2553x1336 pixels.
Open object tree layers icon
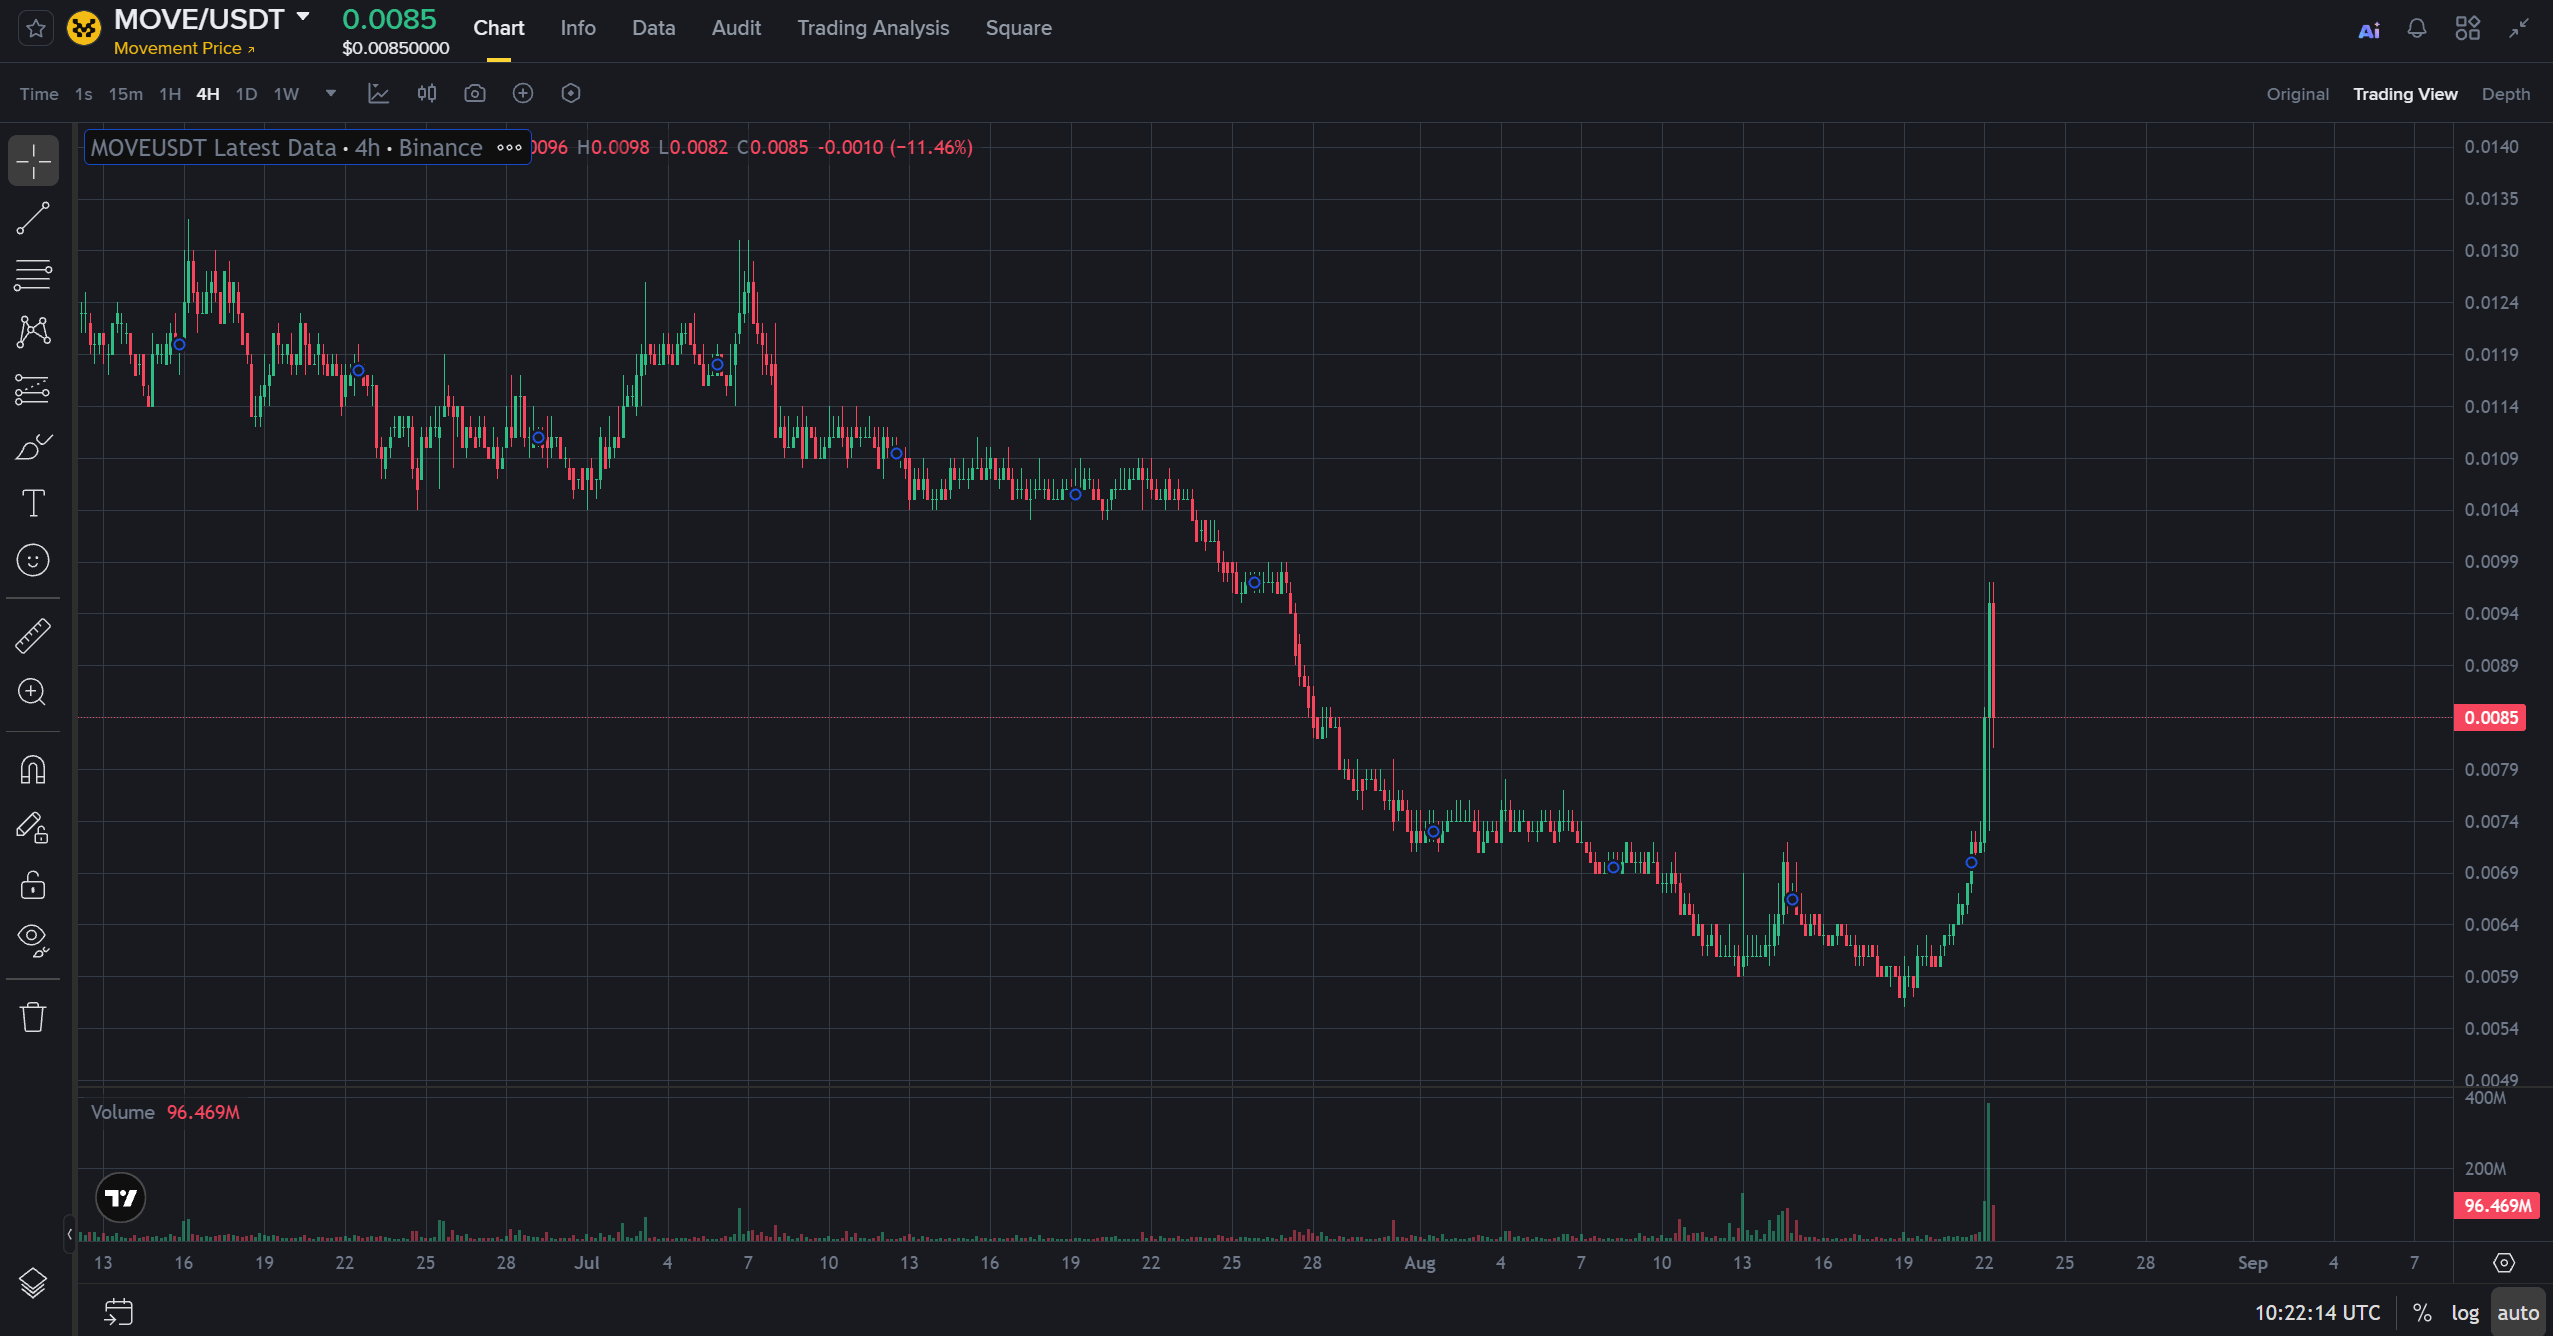33,1282
